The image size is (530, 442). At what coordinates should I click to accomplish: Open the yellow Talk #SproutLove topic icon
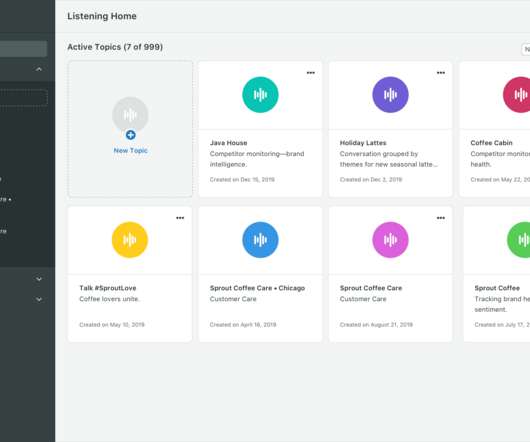pyautogui.click(x=130, y=240)
